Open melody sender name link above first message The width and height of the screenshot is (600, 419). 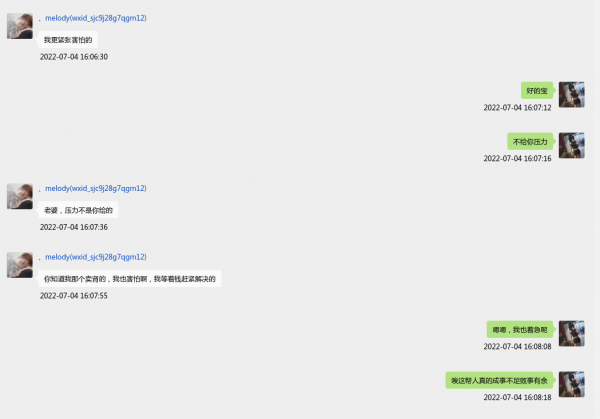96,18
